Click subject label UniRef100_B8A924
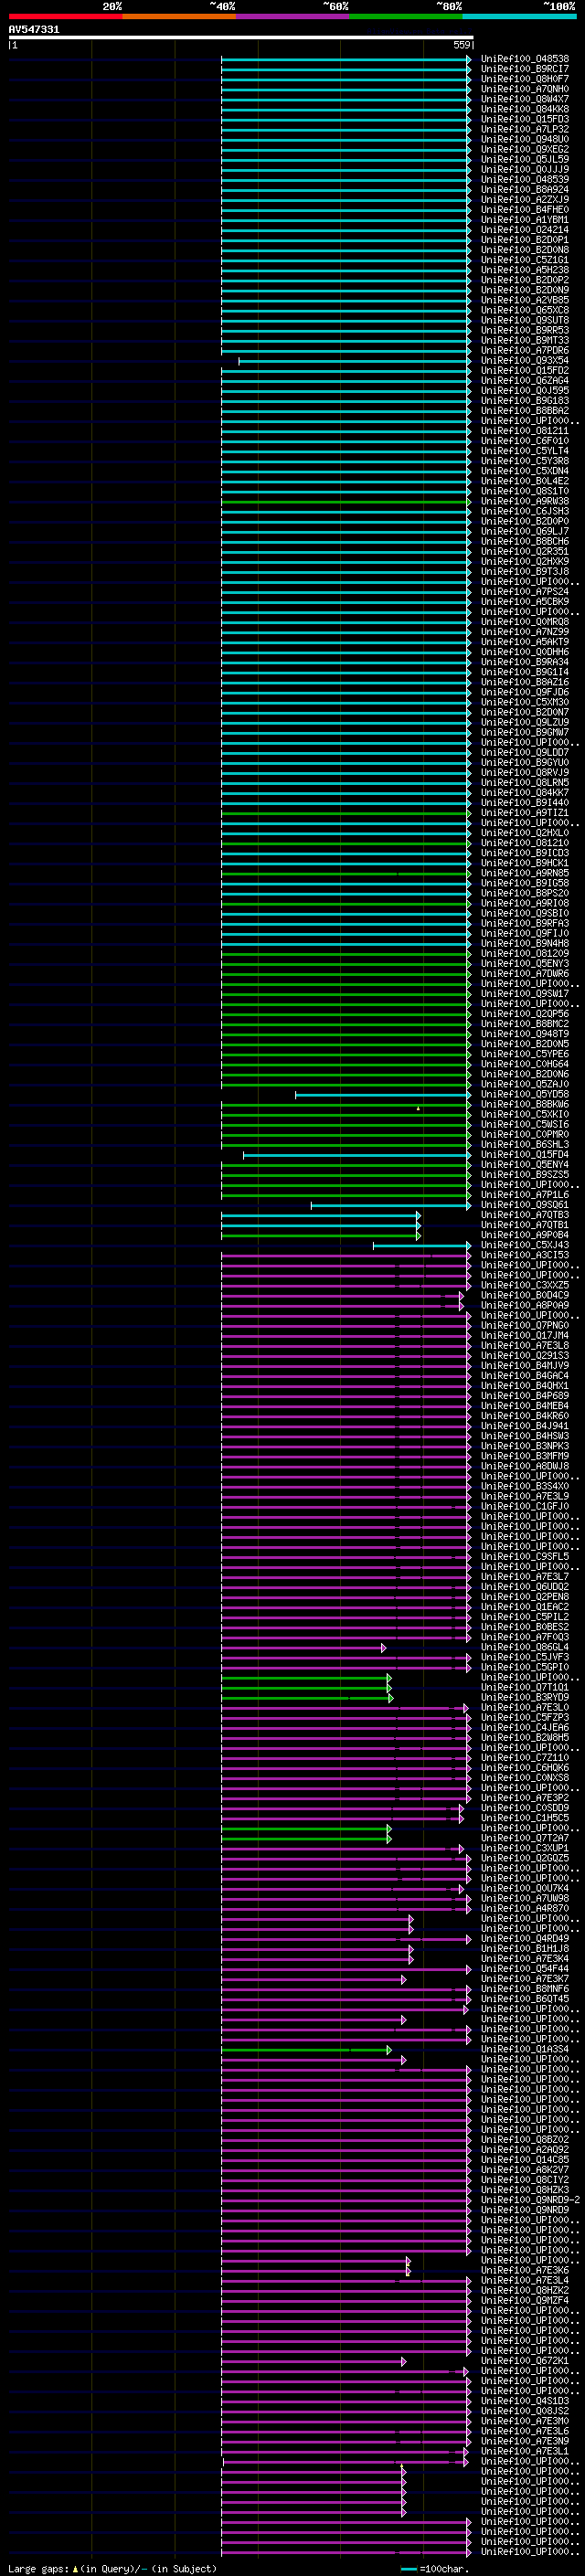Viewport: 585px width, 2576px height. point(525,189)
